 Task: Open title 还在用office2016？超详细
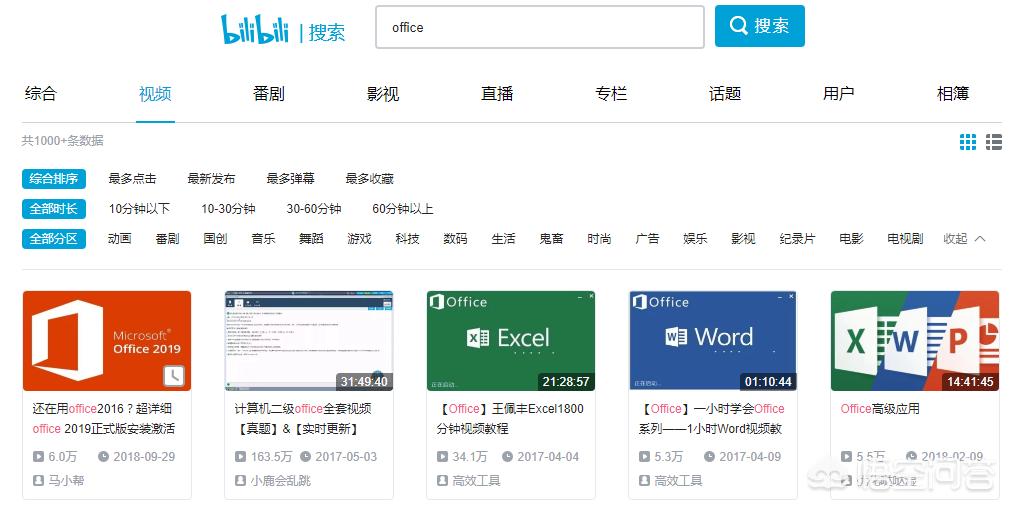point(103,418)
